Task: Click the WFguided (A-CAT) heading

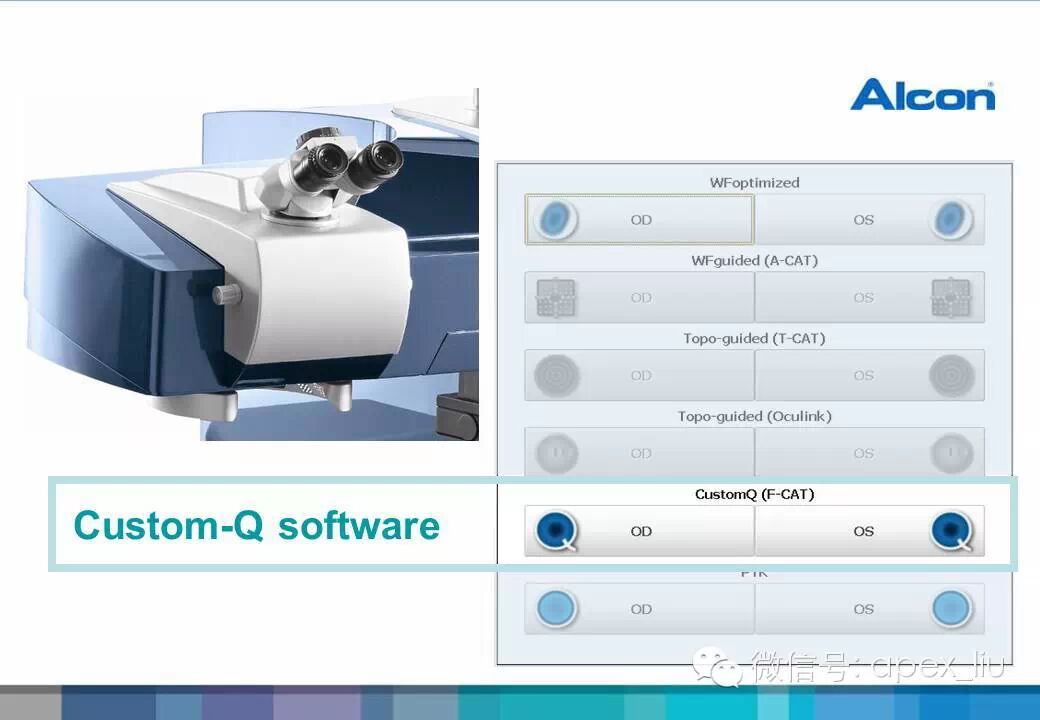Action: 754,261
